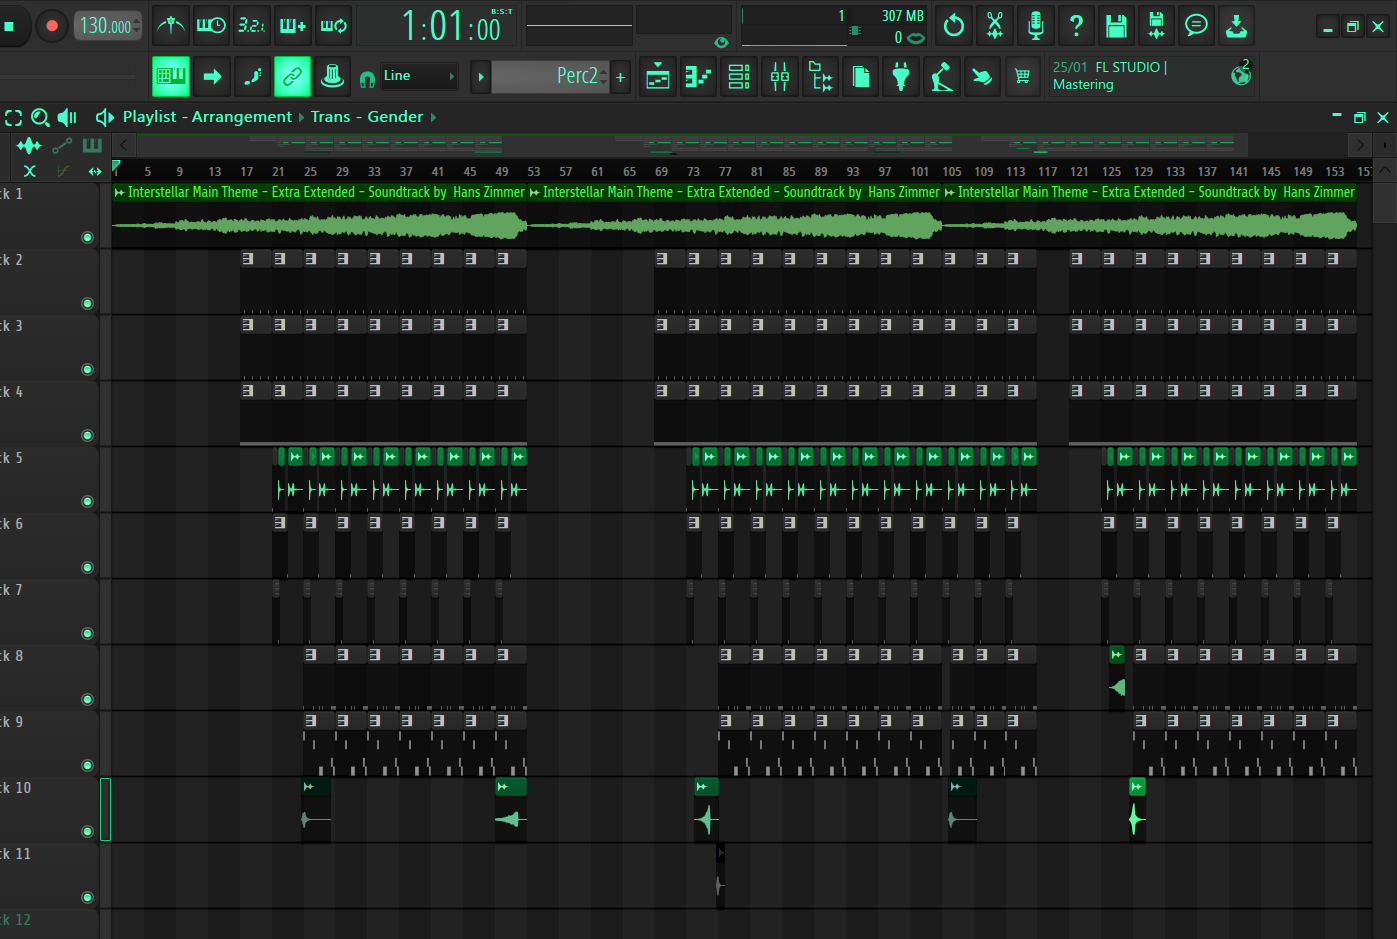Show automation clips filter icon
Screen dimensions: 1397x939
pyautogui.click(x=62, y=146)
